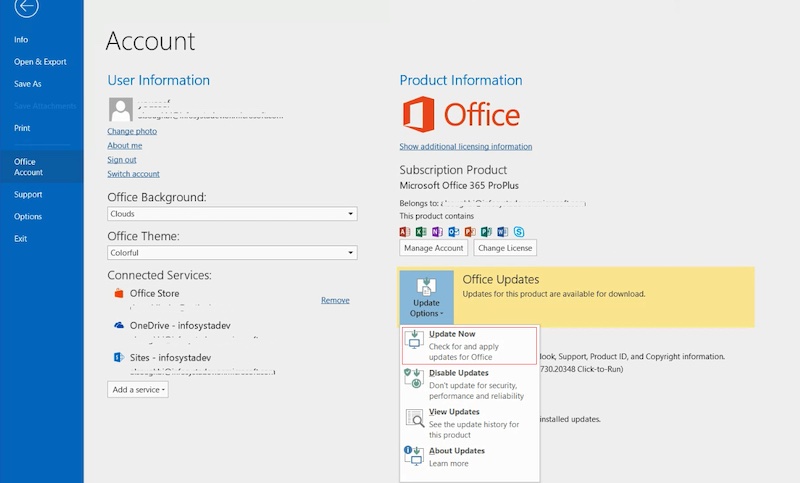Click the Excel app icon
800x483 pixels.
(x=421, y=232)
